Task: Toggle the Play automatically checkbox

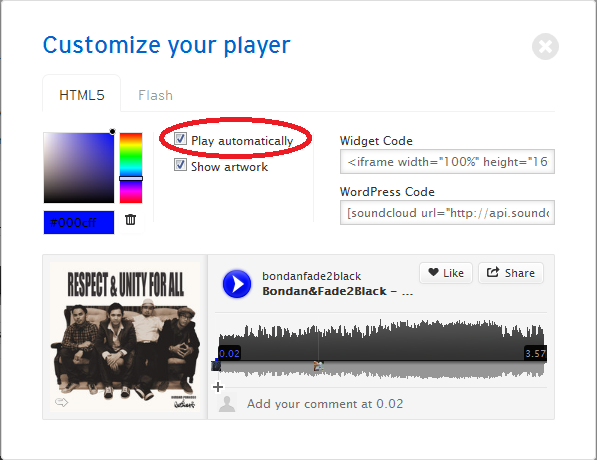Action: pyautogui.click(x=180, y=139)
